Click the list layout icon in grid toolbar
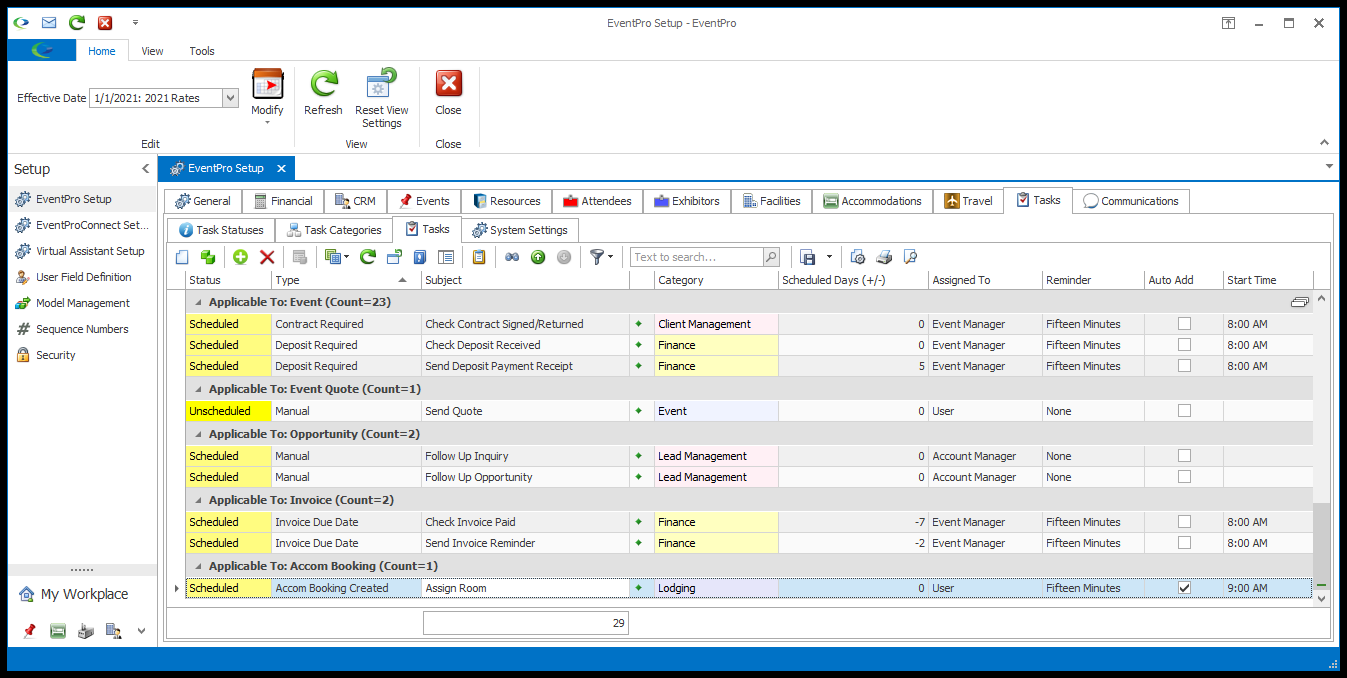Viewport: 1347px width, 678px height. (446, 257)
